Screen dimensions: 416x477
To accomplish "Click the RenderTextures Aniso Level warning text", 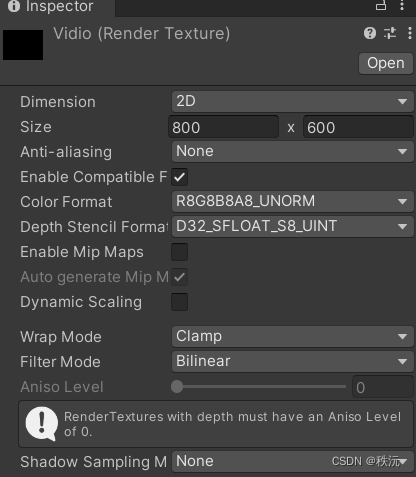I will click(x=232, y=424).
